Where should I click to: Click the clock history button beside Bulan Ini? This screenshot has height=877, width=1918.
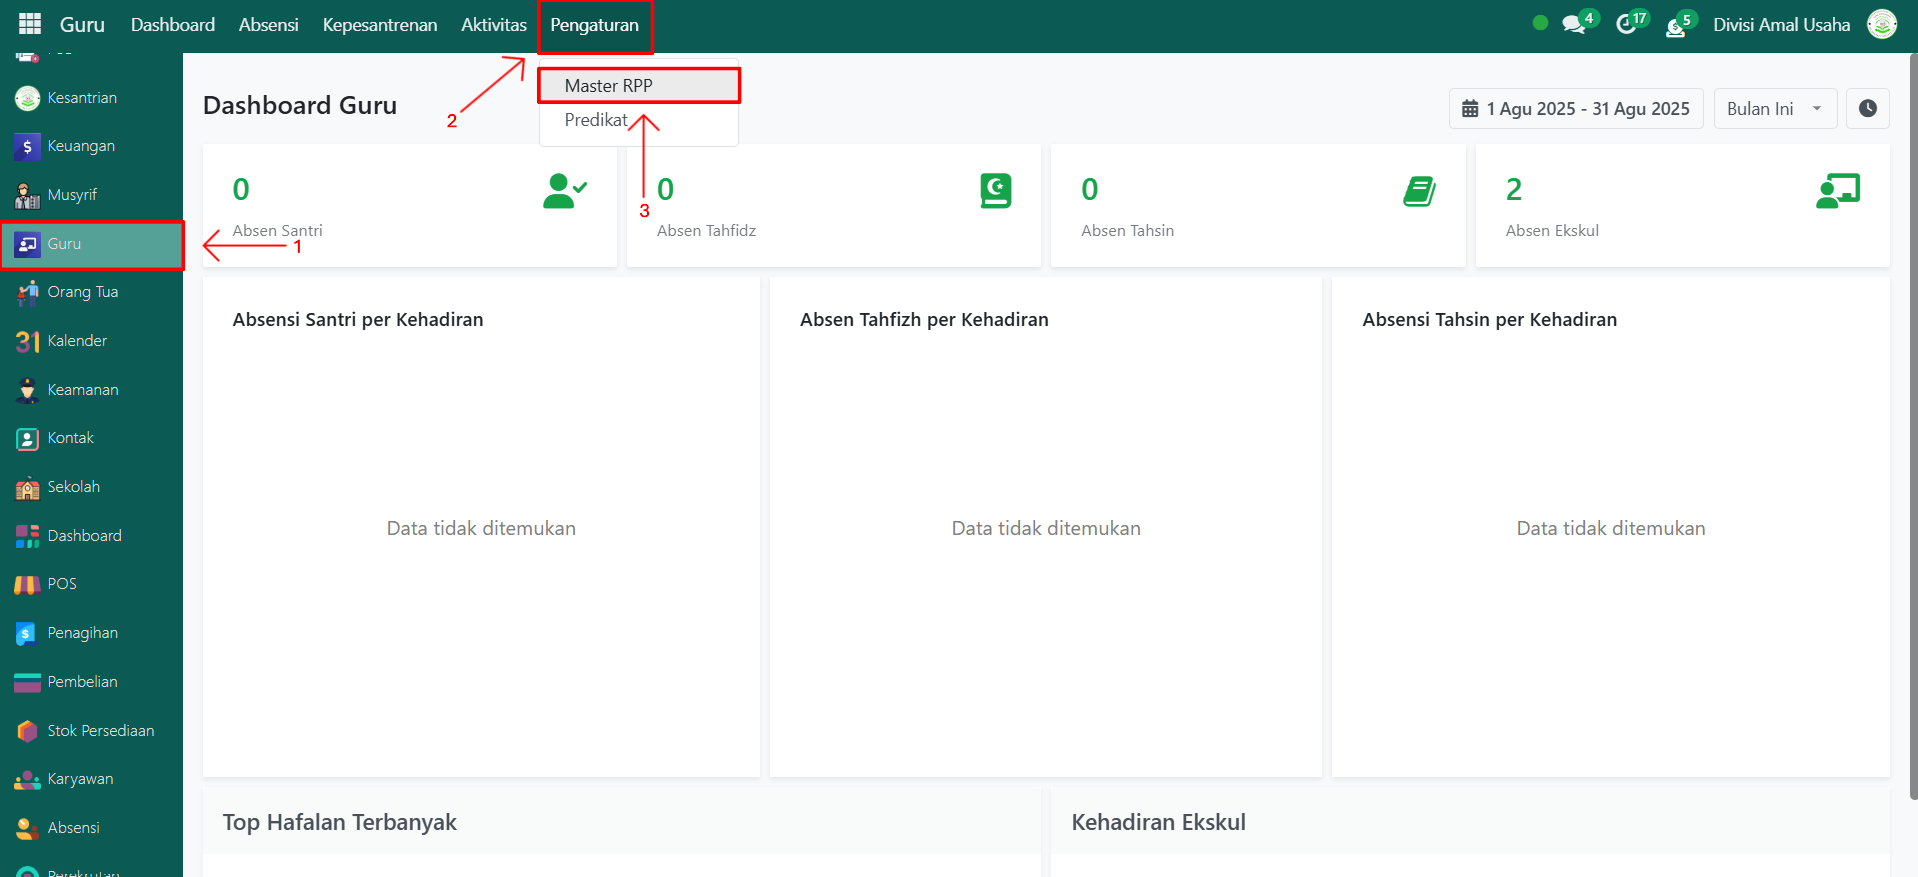(x=1867, y=109)
